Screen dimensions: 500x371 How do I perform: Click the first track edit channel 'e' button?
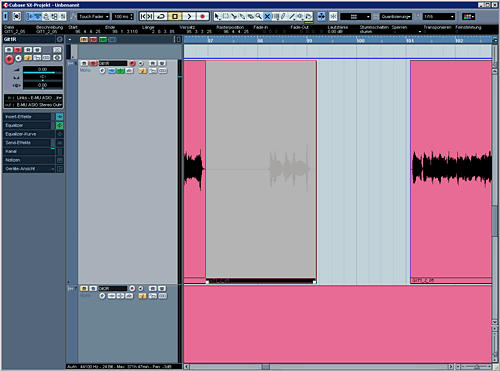tap(102, 71)
